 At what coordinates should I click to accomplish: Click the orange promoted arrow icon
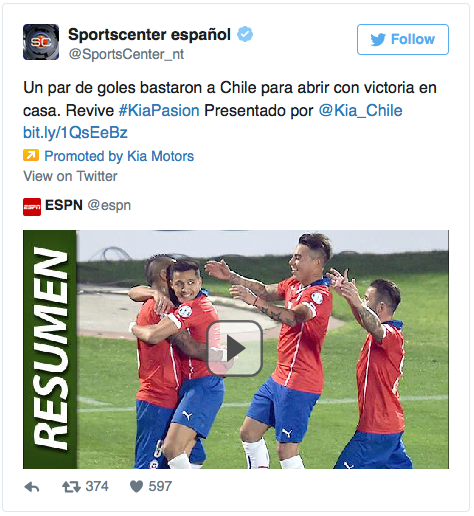(x=31, y=155)
